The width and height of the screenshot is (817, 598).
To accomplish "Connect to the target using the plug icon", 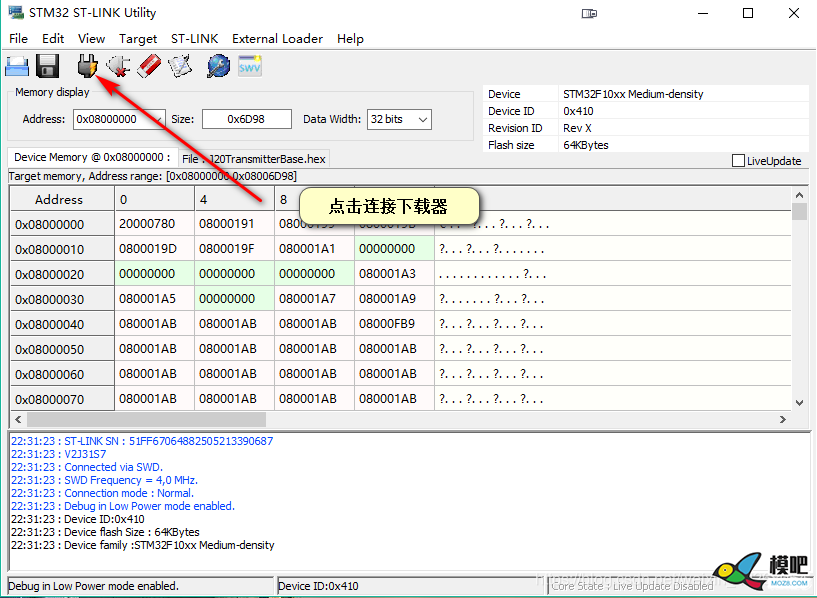I will pos(87,66).
